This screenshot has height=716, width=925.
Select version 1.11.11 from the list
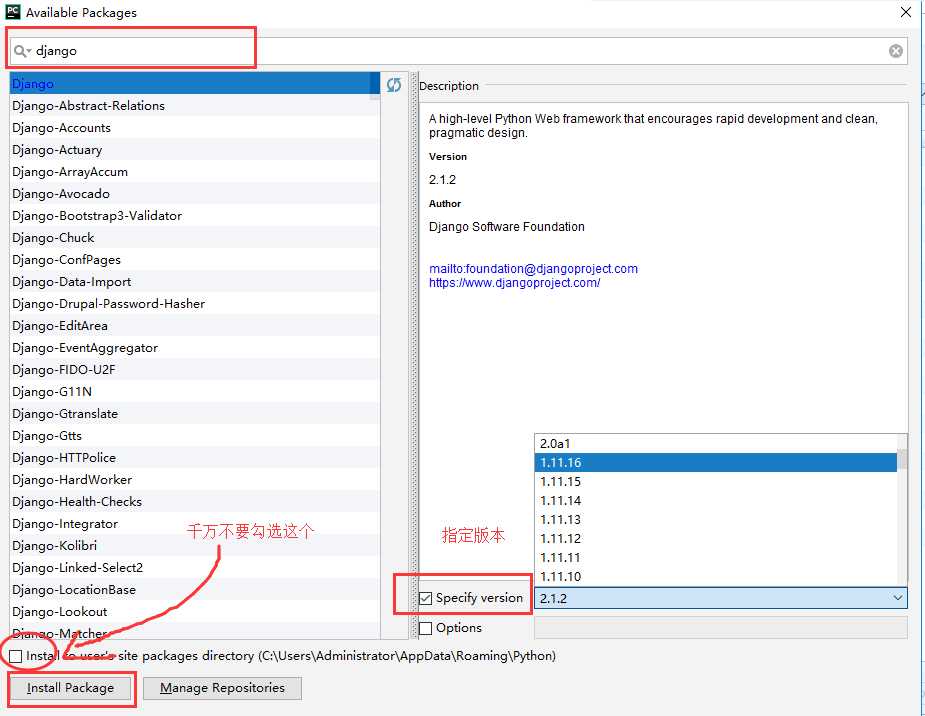coord(716,557)
